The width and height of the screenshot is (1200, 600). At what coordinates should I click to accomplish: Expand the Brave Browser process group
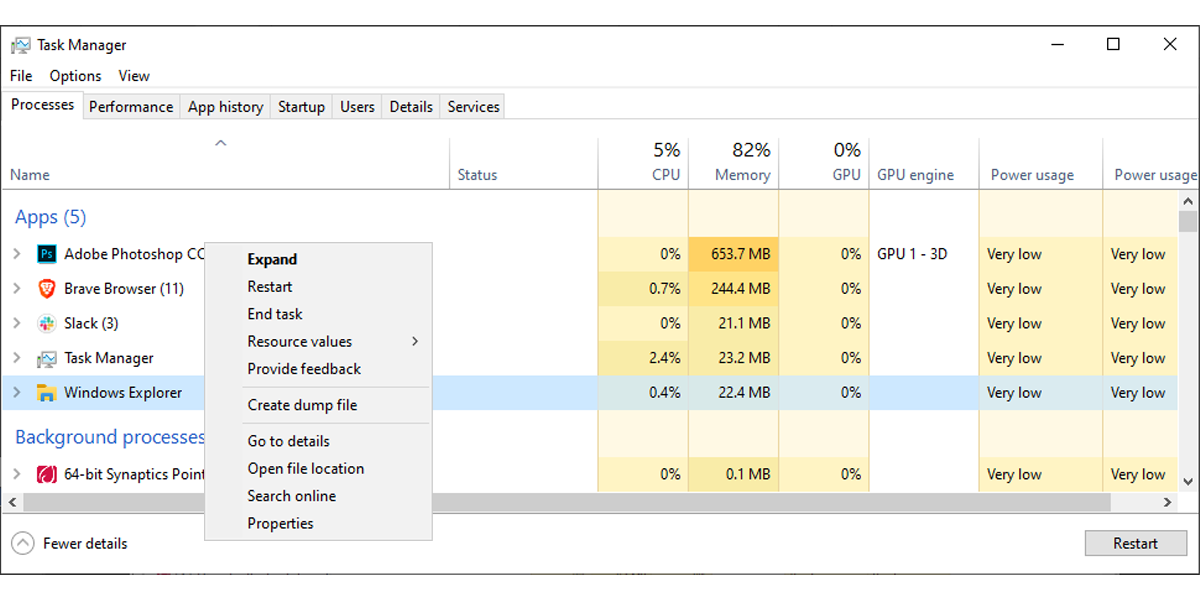pos(17,289)
